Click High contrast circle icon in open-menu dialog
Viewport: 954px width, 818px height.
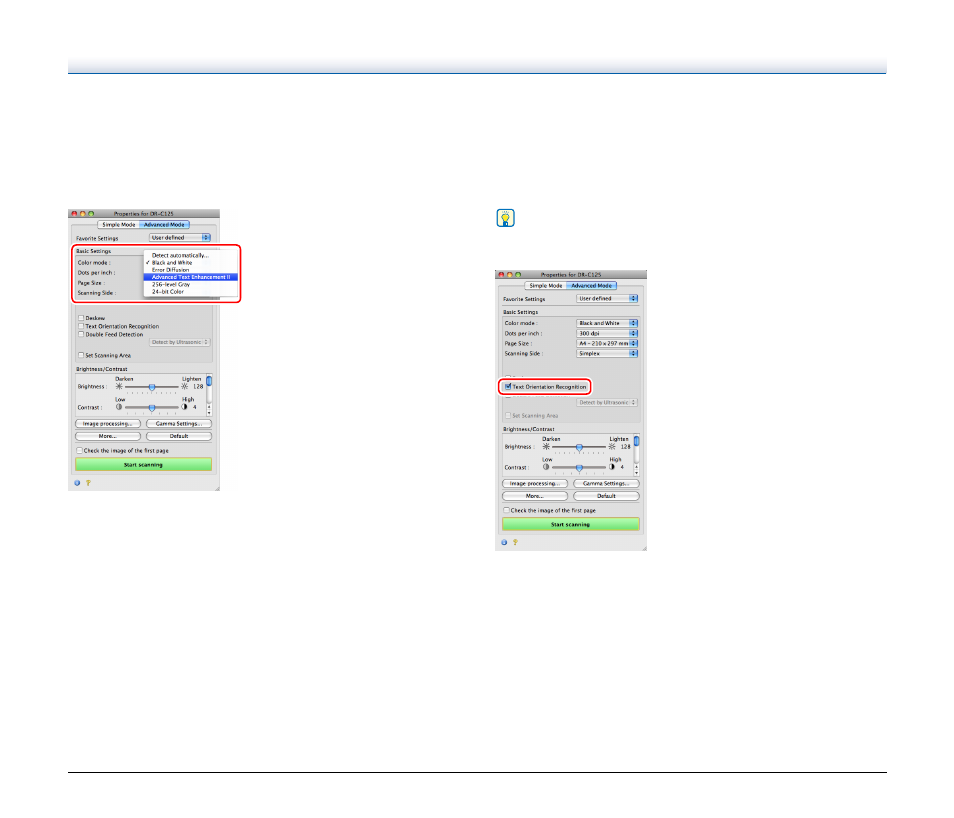click(x=184, y=407)
